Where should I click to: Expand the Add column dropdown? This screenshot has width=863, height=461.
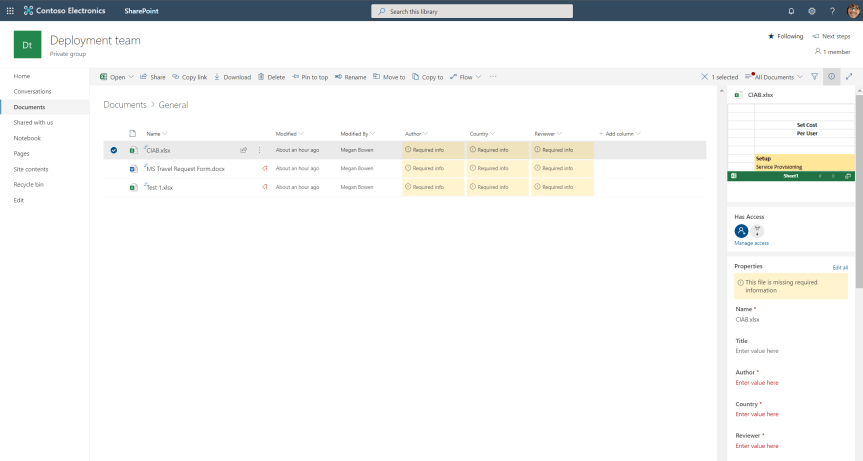coord(620,133)
